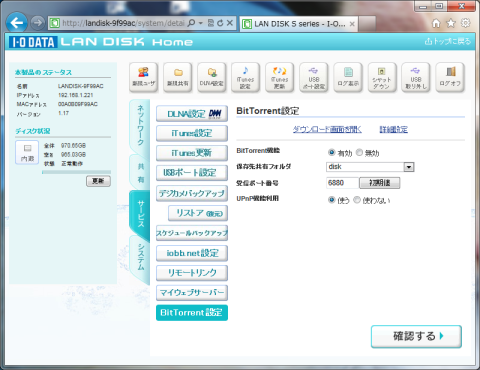Select the サービス side tab
Image resolution: width=480 pixels, height=370 pixels.
click(x=141, y=214)
